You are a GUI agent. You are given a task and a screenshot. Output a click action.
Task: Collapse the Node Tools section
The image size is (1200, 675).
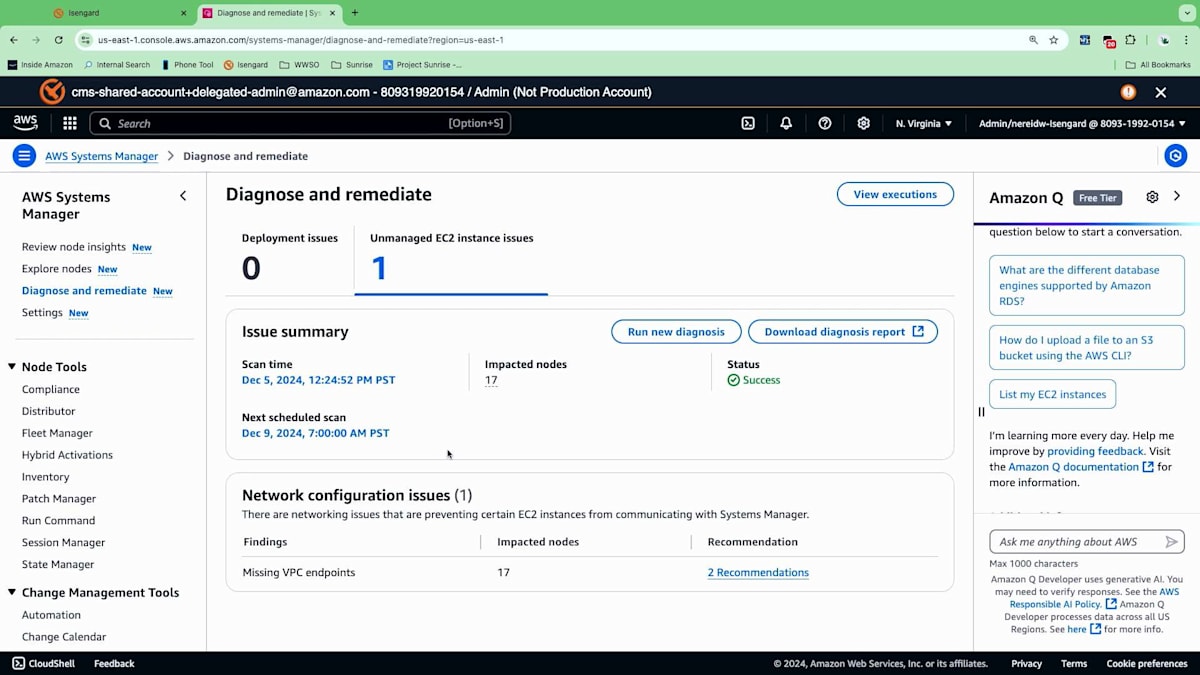[x=13, y=367]
